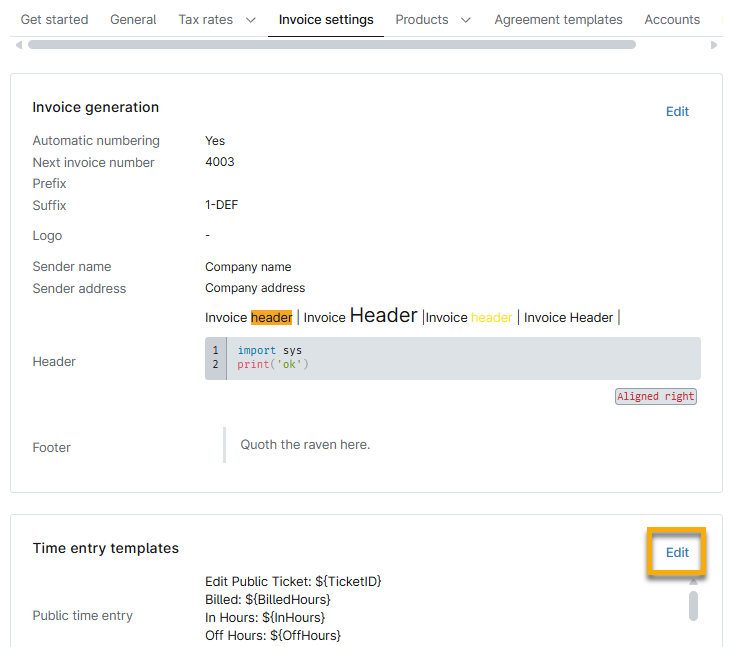Click the vertical scrollbar in time entry templates
The image size is (731, 647).
(x=693, y=606)
